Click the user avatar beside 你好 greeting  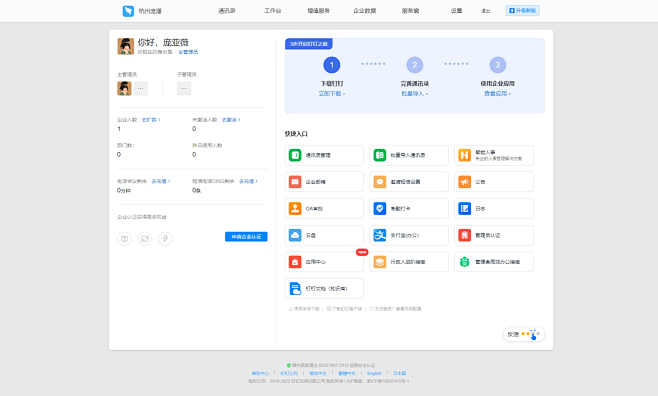125,46
